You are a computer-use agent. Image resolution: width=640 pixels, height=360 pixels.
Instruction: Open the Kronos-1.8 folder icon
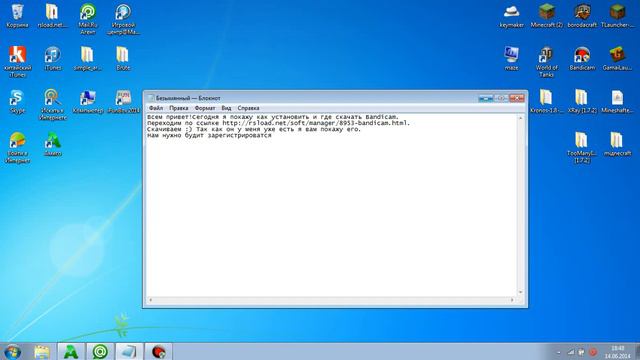[547, 101]
